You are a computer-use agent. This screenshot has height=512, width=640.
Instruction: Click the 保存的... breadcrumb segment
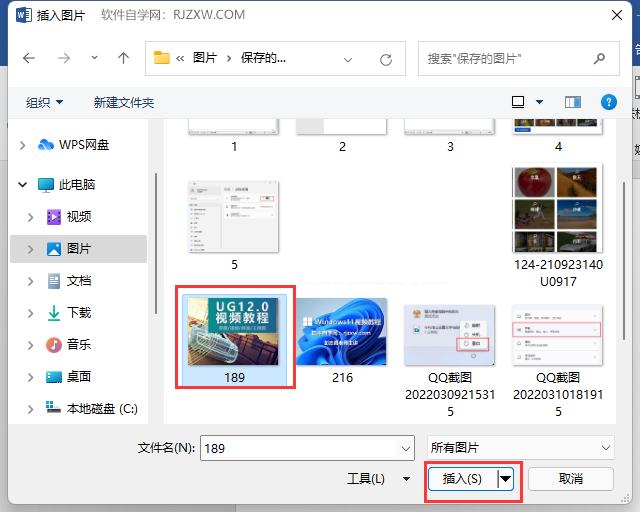tap(263, 58)
